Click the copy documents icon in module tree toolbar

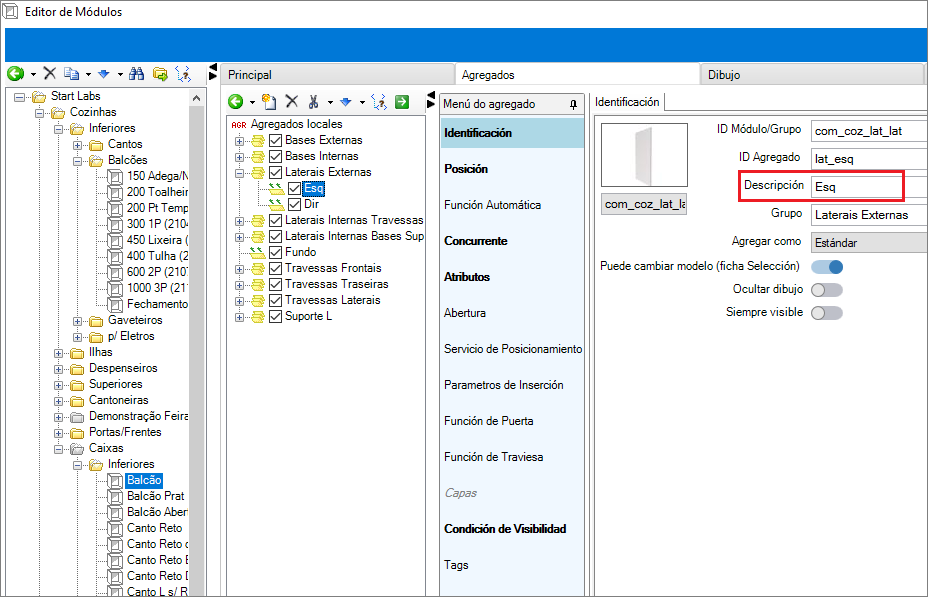(71, 74)
